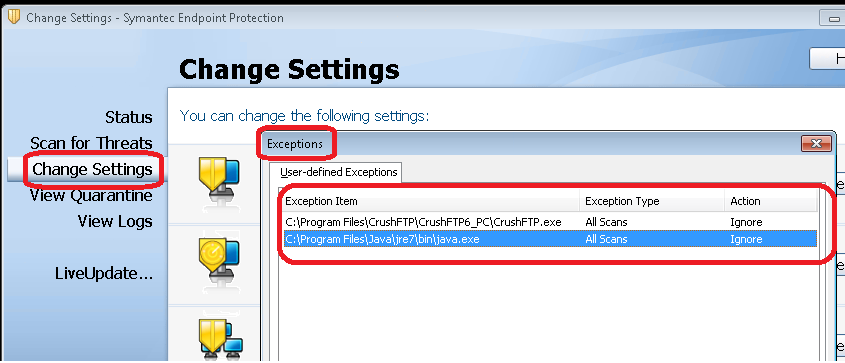Open Change Settings in the sidebar
The image size is (845, 363).
pos(92,169)
